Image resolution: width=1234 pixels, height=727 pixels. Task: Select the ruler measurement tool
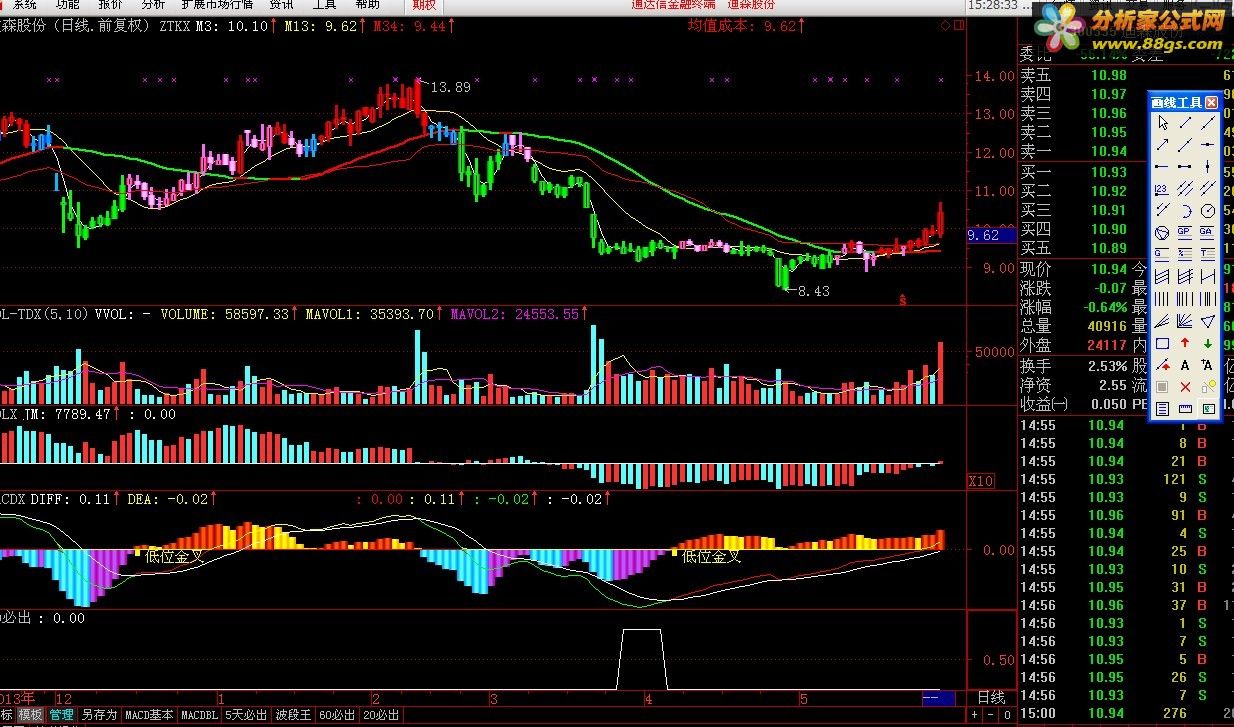[1185, 408]
